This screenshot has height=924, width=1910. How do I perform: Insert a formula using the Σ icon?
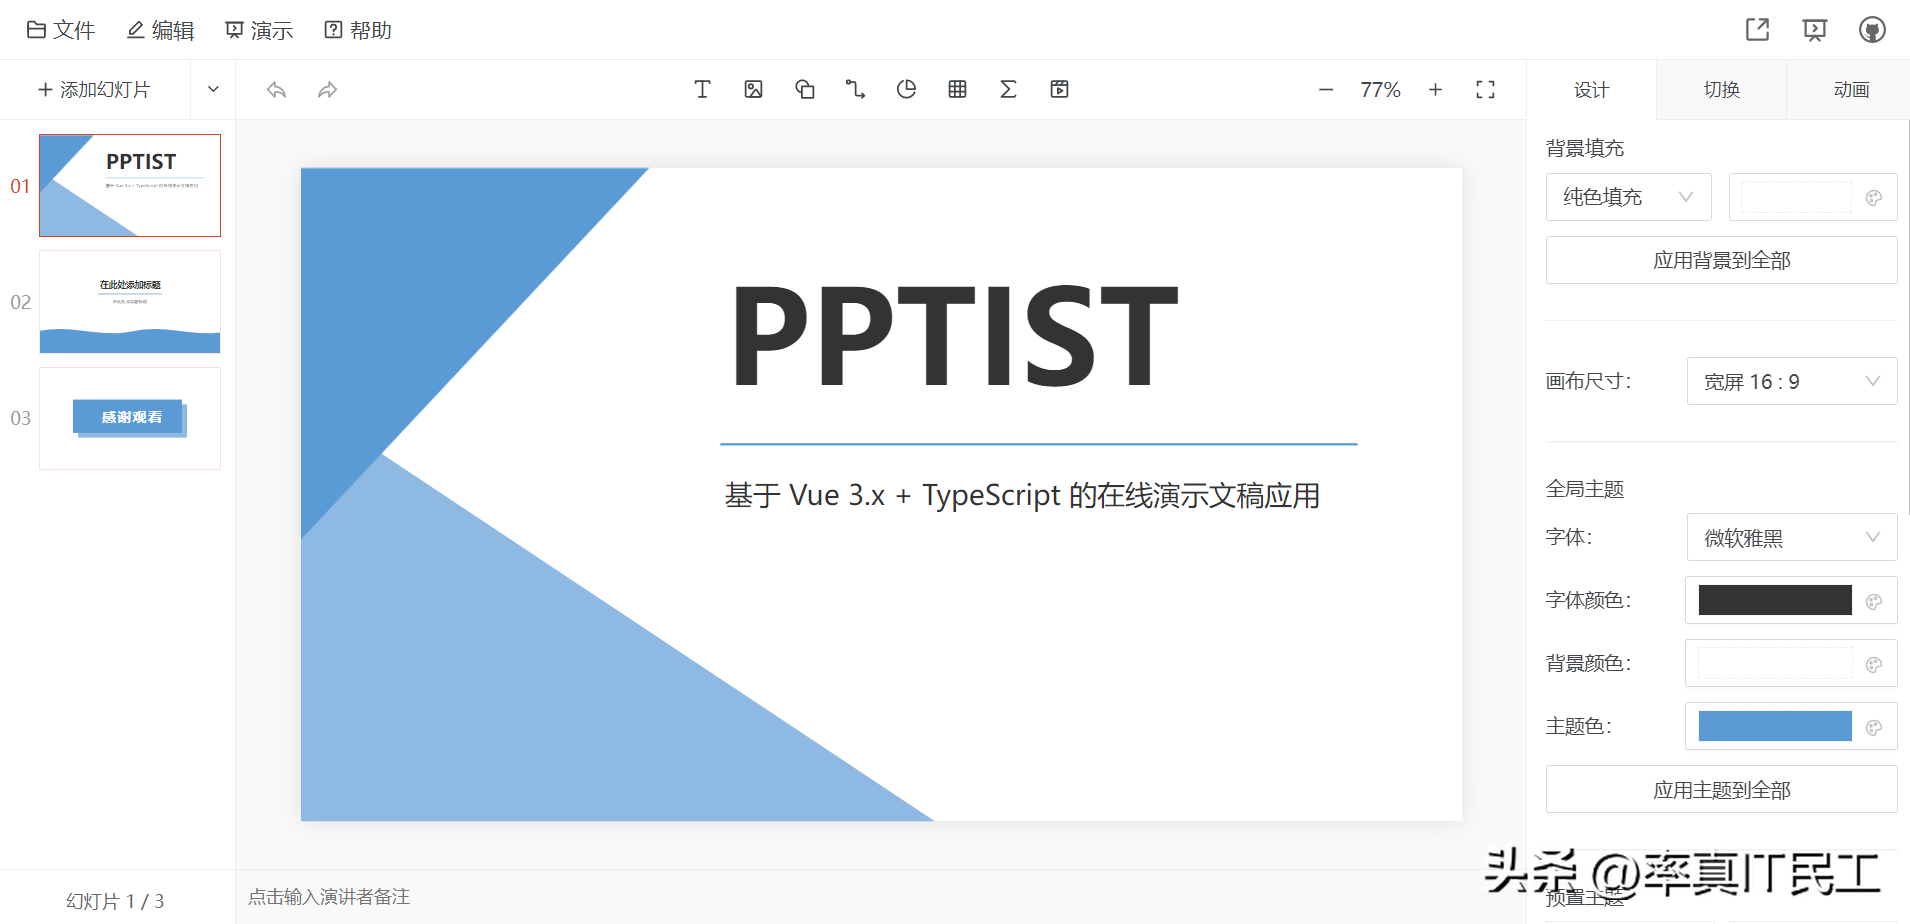(x=1008, y=89)
